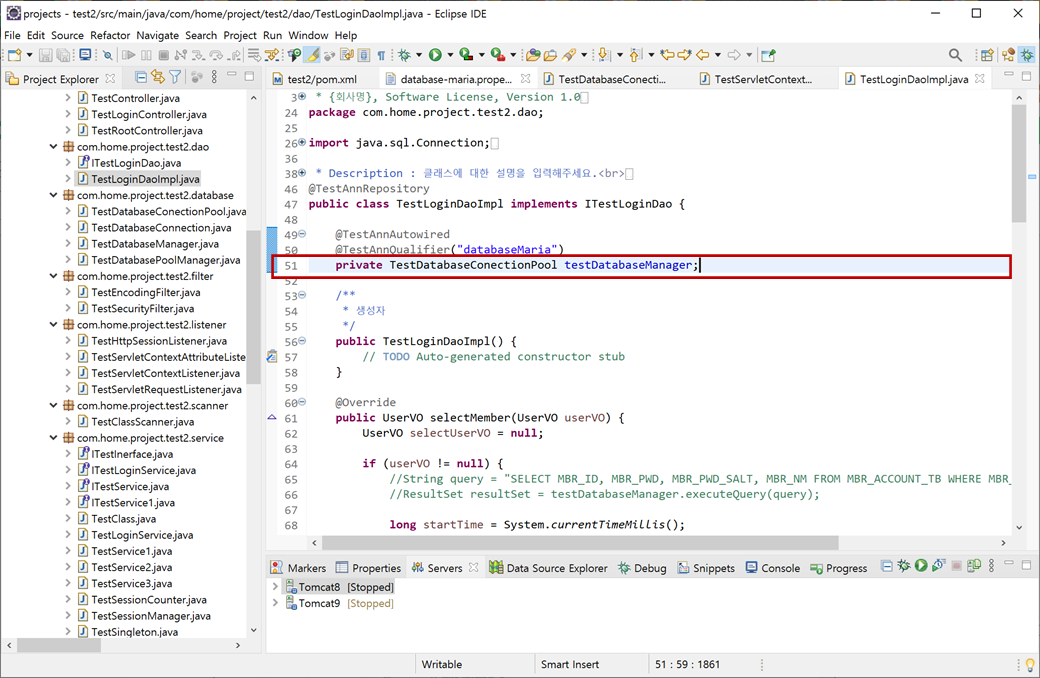Open the Run button dropdown arrow
1040x678 pixels.
tap(449, 55)
